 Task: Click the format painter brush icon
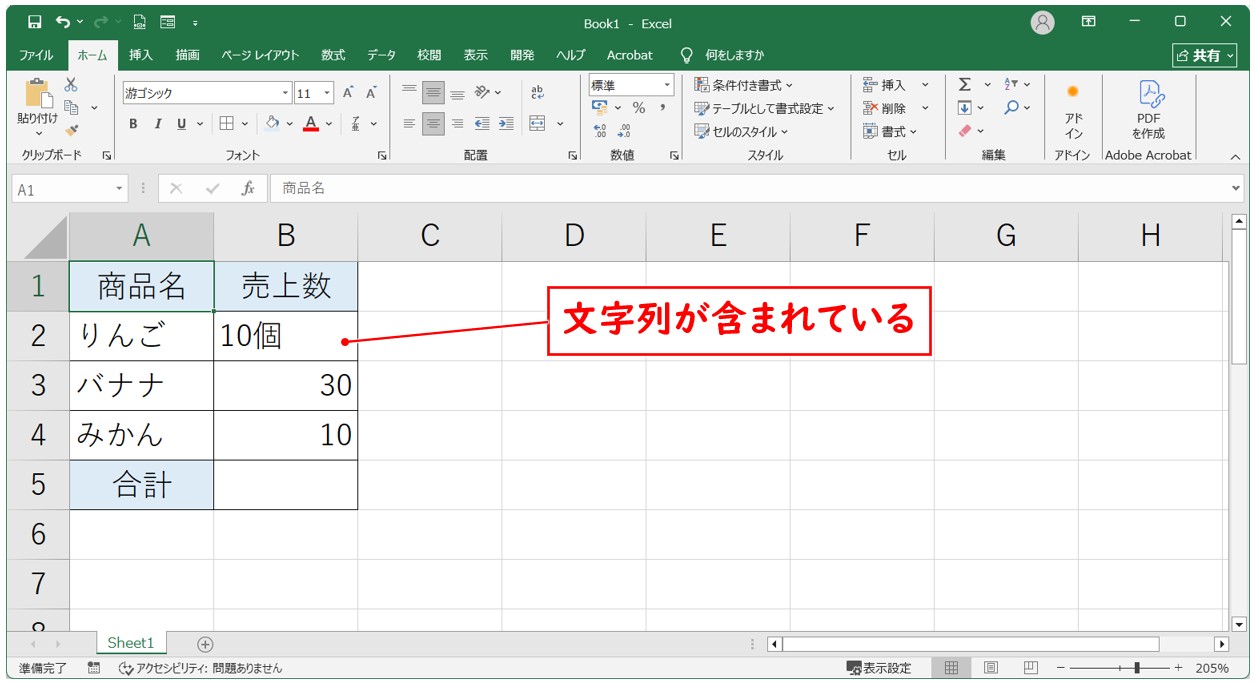pyautogui.click(x=71, y=130)
